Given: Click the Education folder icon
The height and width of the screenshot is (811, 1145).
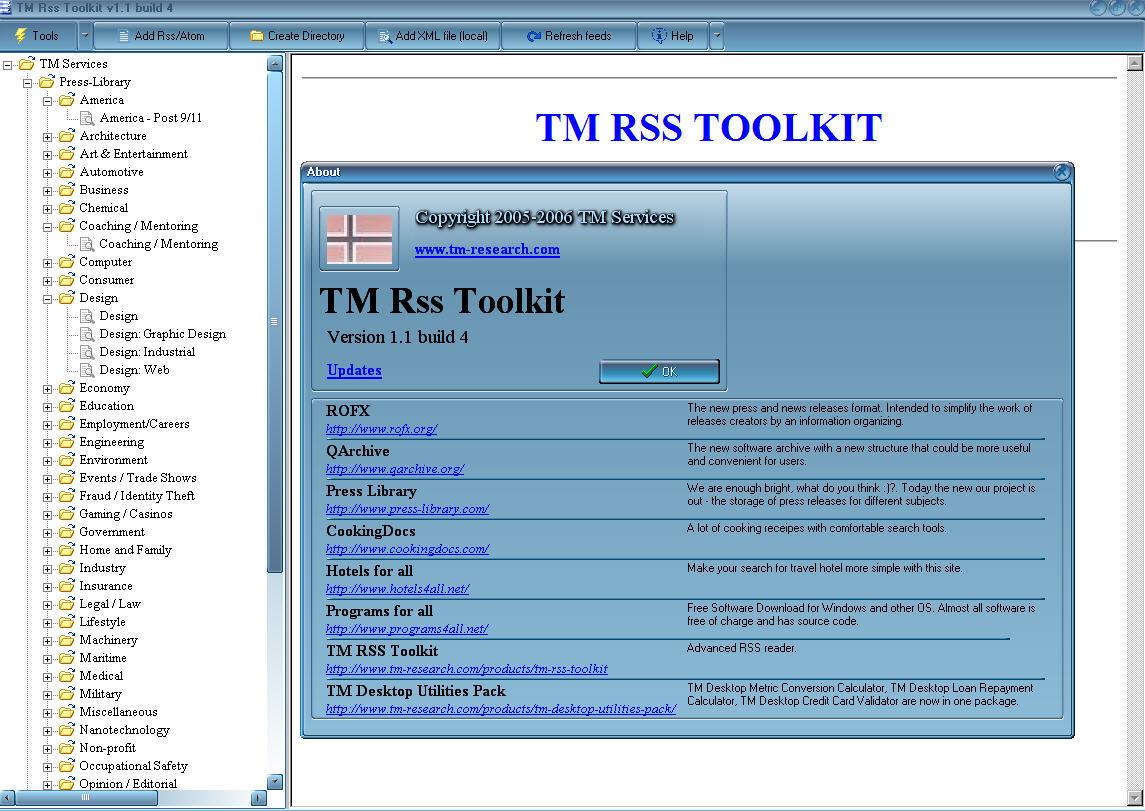Looking at the screenshot, I should [66, 406].
